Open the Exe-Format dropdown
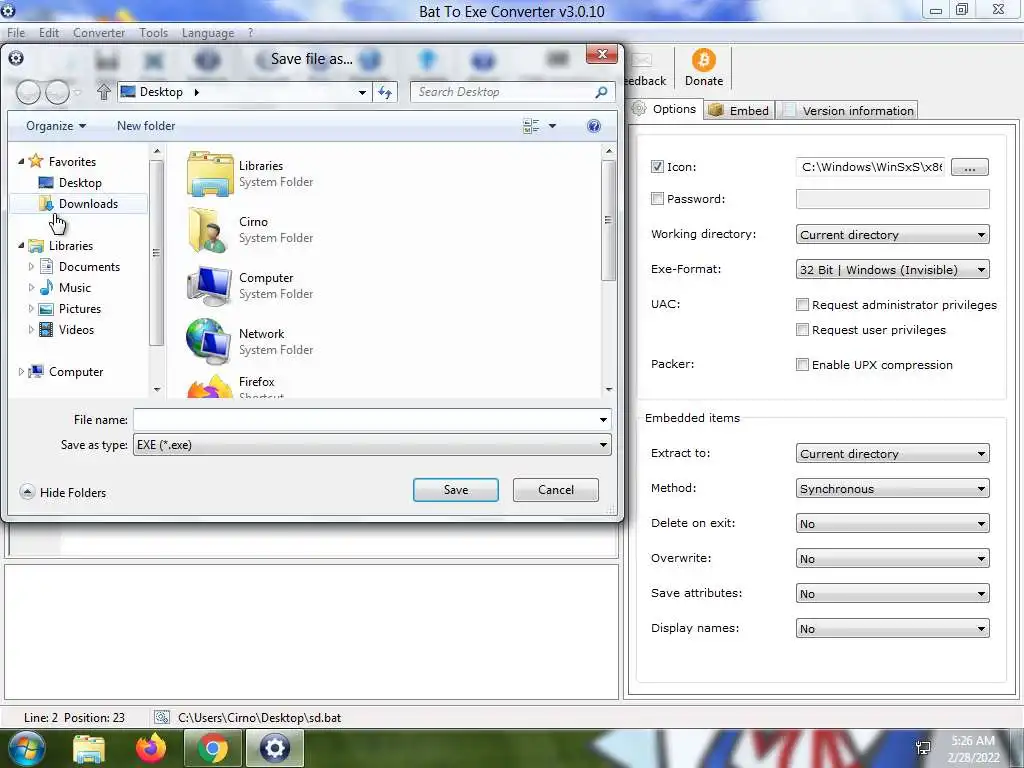Viewport: 1024px width, 768px height. [x=892, y=270]
